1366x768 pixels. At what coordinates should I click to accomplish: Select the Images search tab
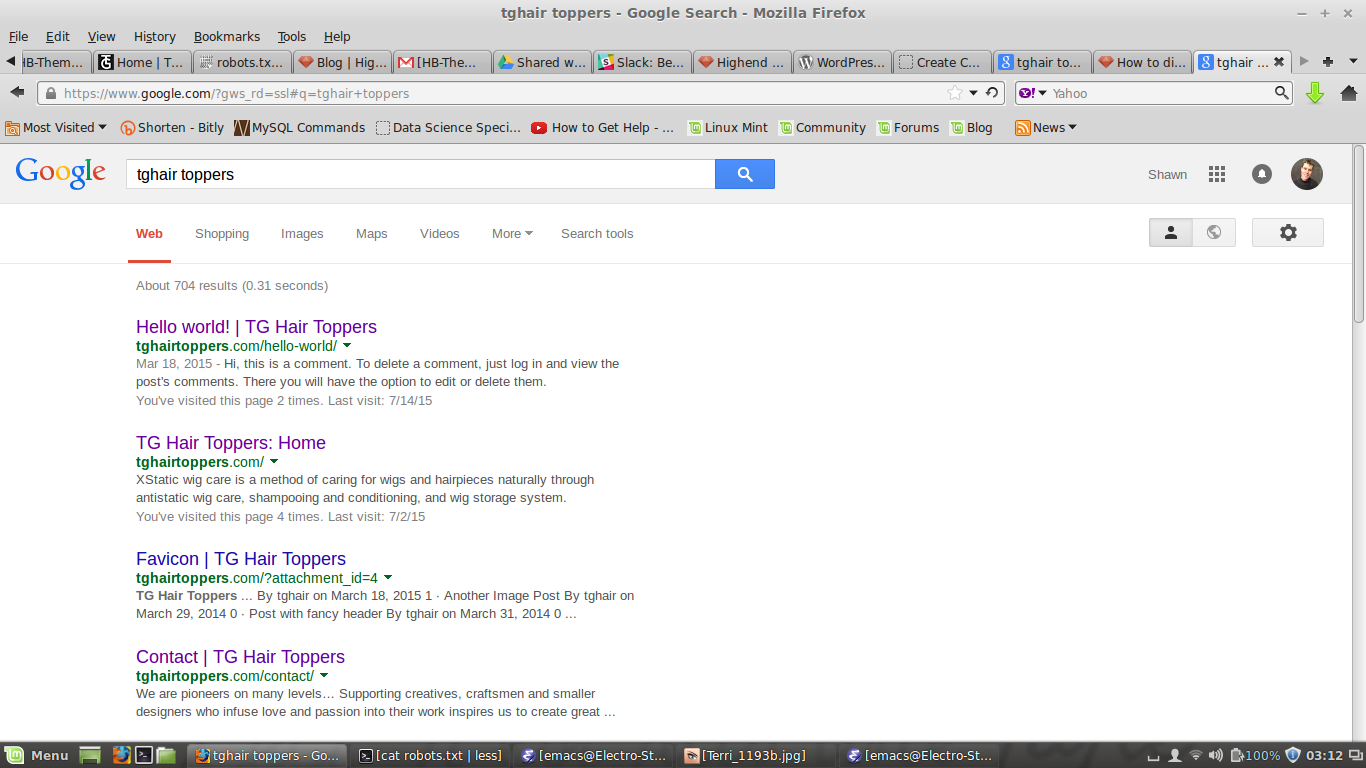(x=302, y=233)
